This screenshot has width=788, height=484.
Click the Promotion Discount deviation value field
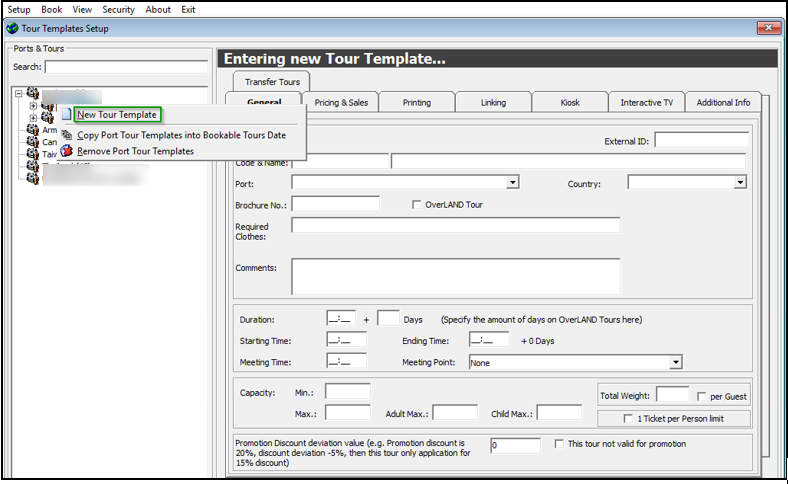516,445
